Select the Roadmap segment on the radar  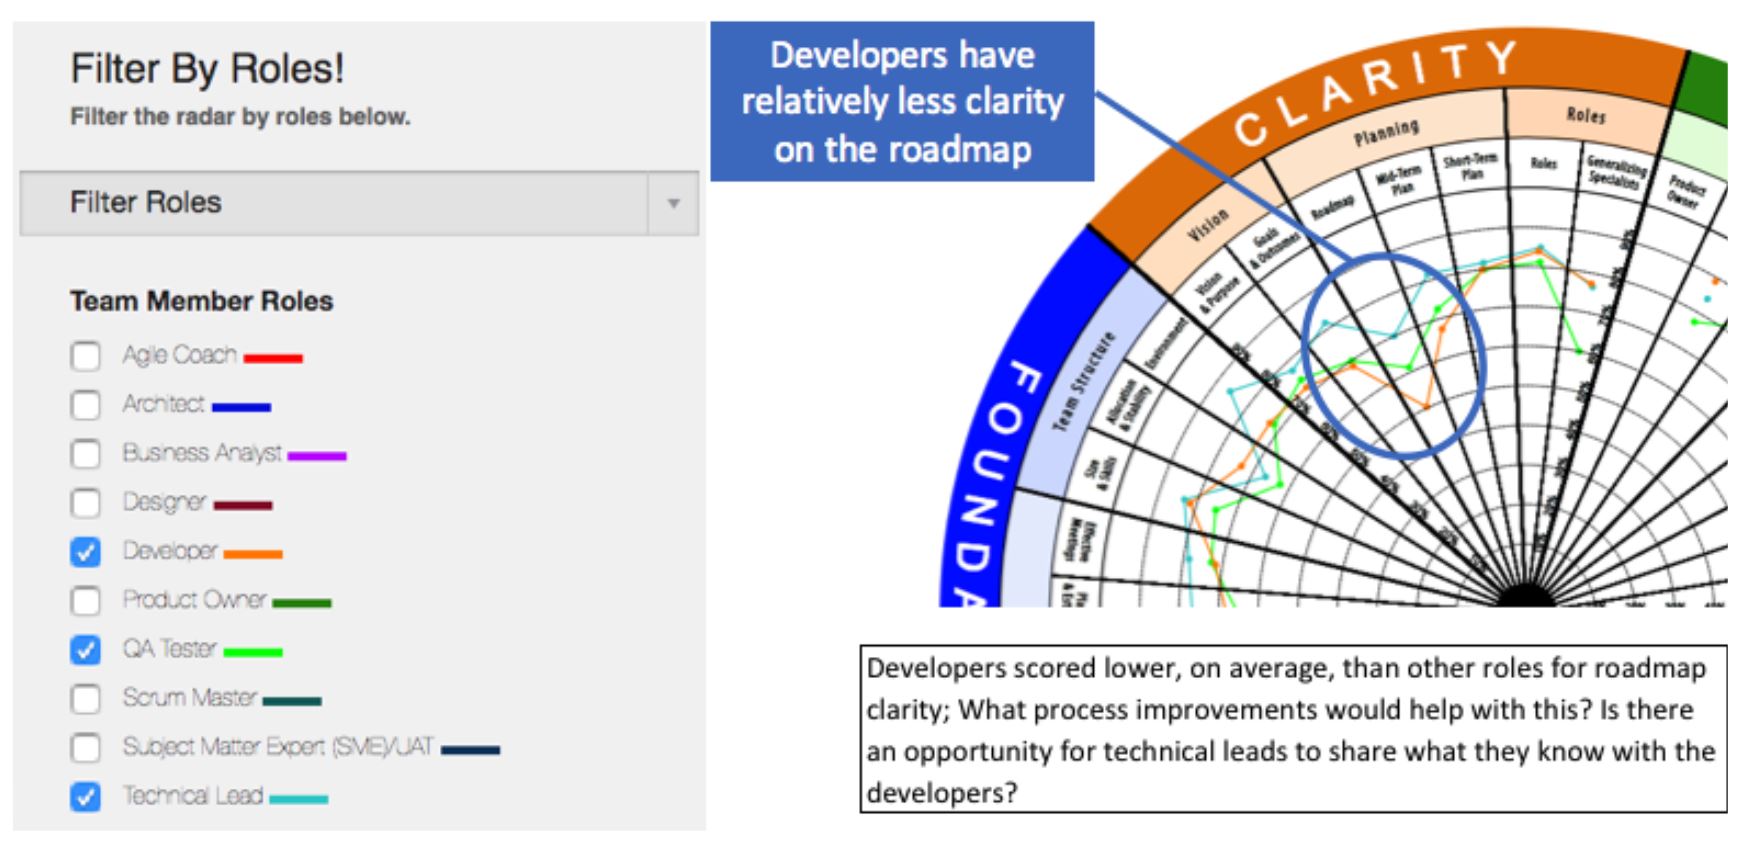pyautogui.click(x=1333, y=207)
